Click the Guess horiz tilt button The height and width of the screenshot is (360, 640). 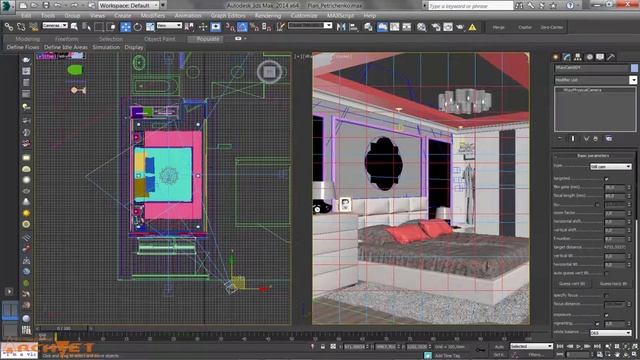pyautogui.click(x=613, y=284)
